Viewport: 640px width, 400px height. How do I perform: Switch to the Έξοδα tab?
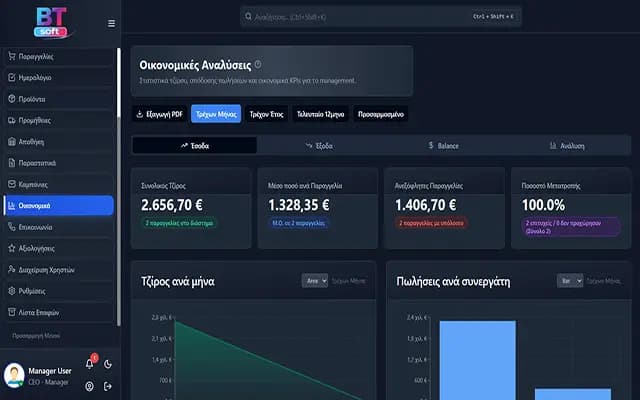(319, 146)
